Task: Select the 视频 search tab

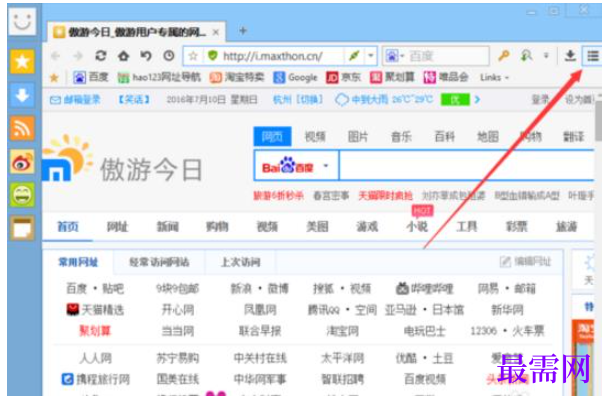Action: coord(315,137)
